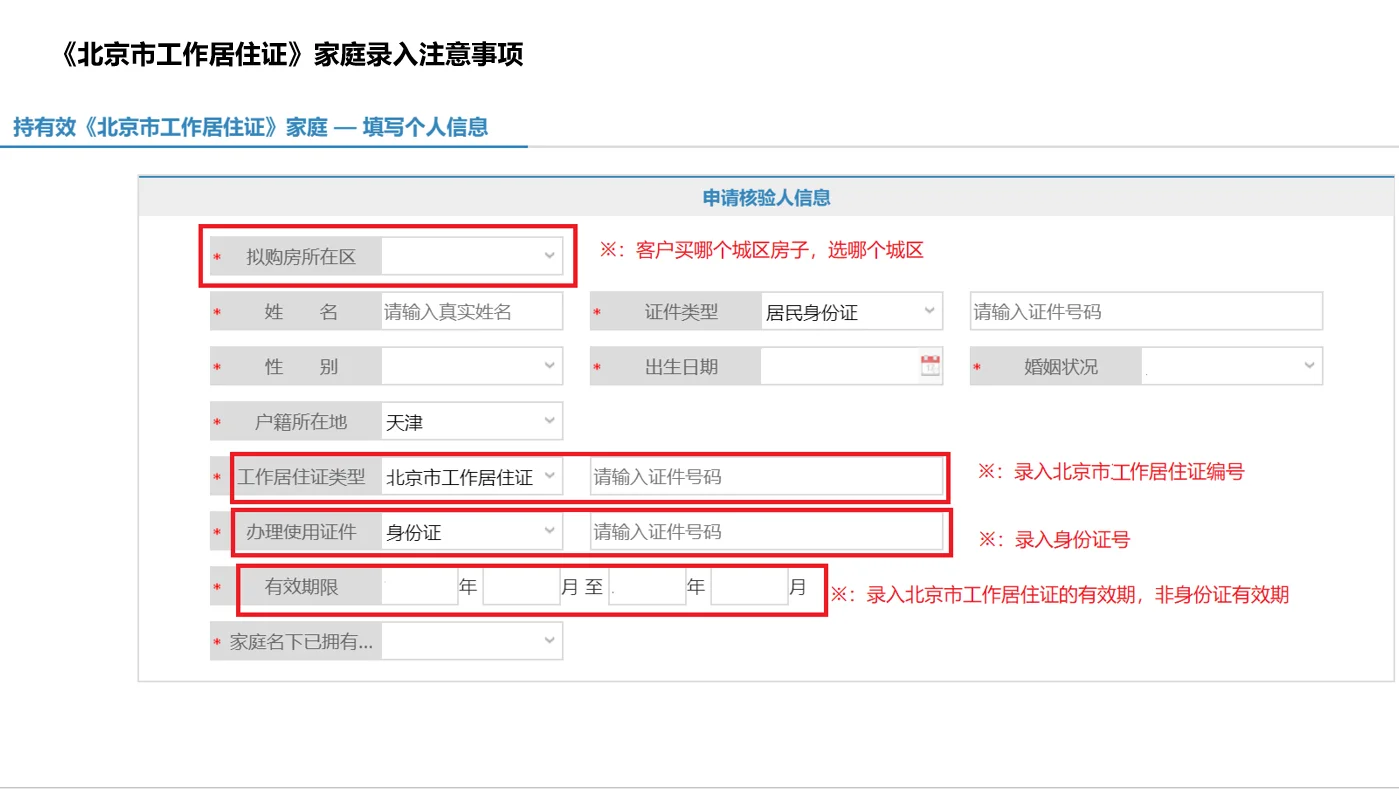Open the 拟购房所在区 dropdown
Screen dimensions: 1399x789
pos(471,257)
